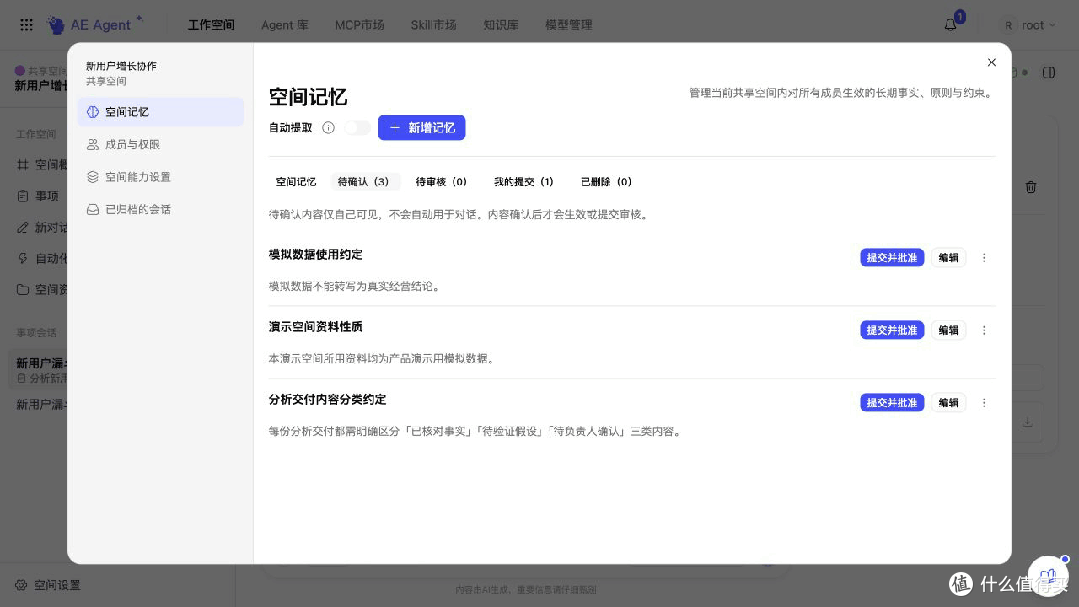Click the members icon beside 成员与权限
The width and height of the screenshot is (1079, 607).
[93, 145]
